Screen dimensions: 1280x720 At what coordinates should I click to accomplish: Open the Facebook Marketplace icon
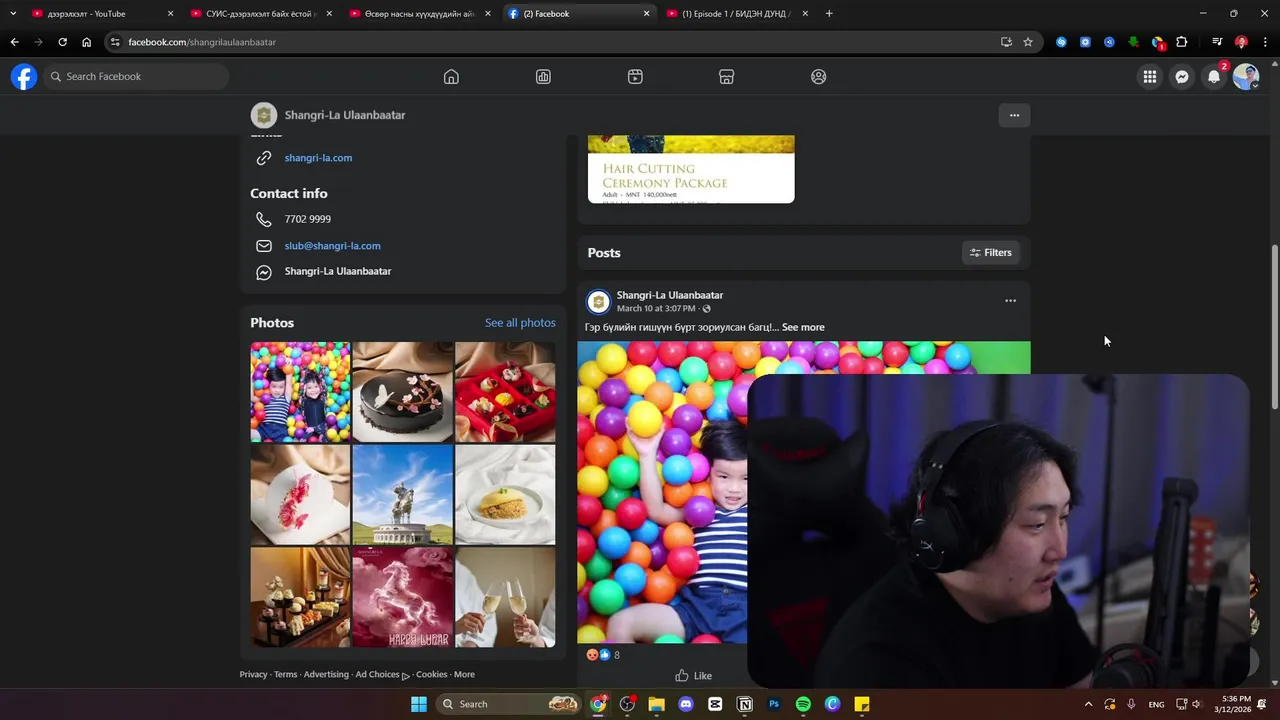coord(727,77)
